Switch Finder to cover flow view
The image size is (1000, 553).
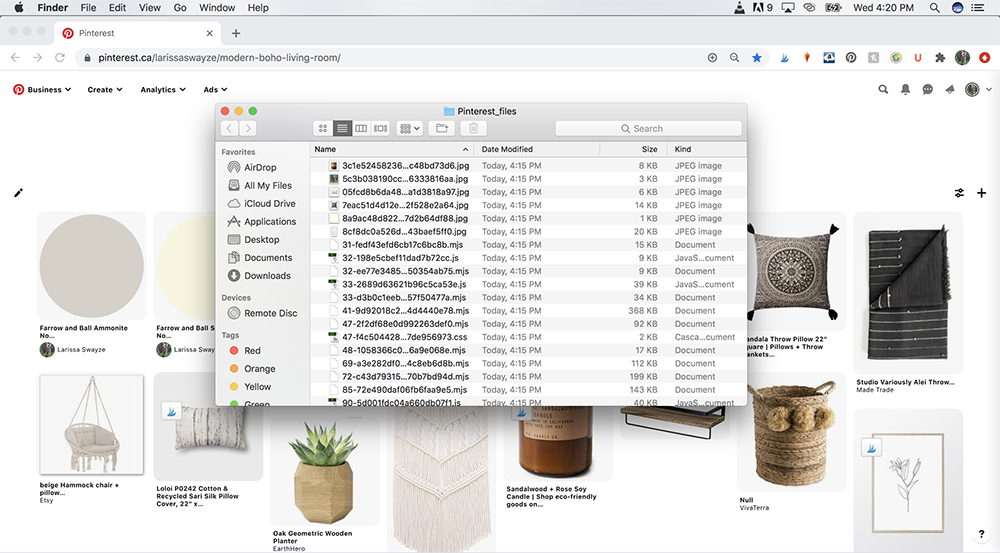pyautogui.click(x=381, y=128)
